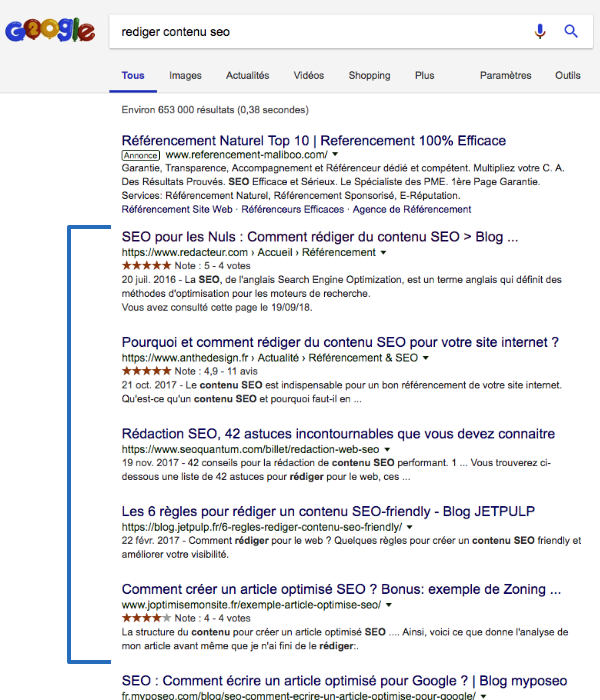Open result Comment créer un article optimisé SEO
The image size is (600, 700).
pyautogui.click(x=341, y=589)
